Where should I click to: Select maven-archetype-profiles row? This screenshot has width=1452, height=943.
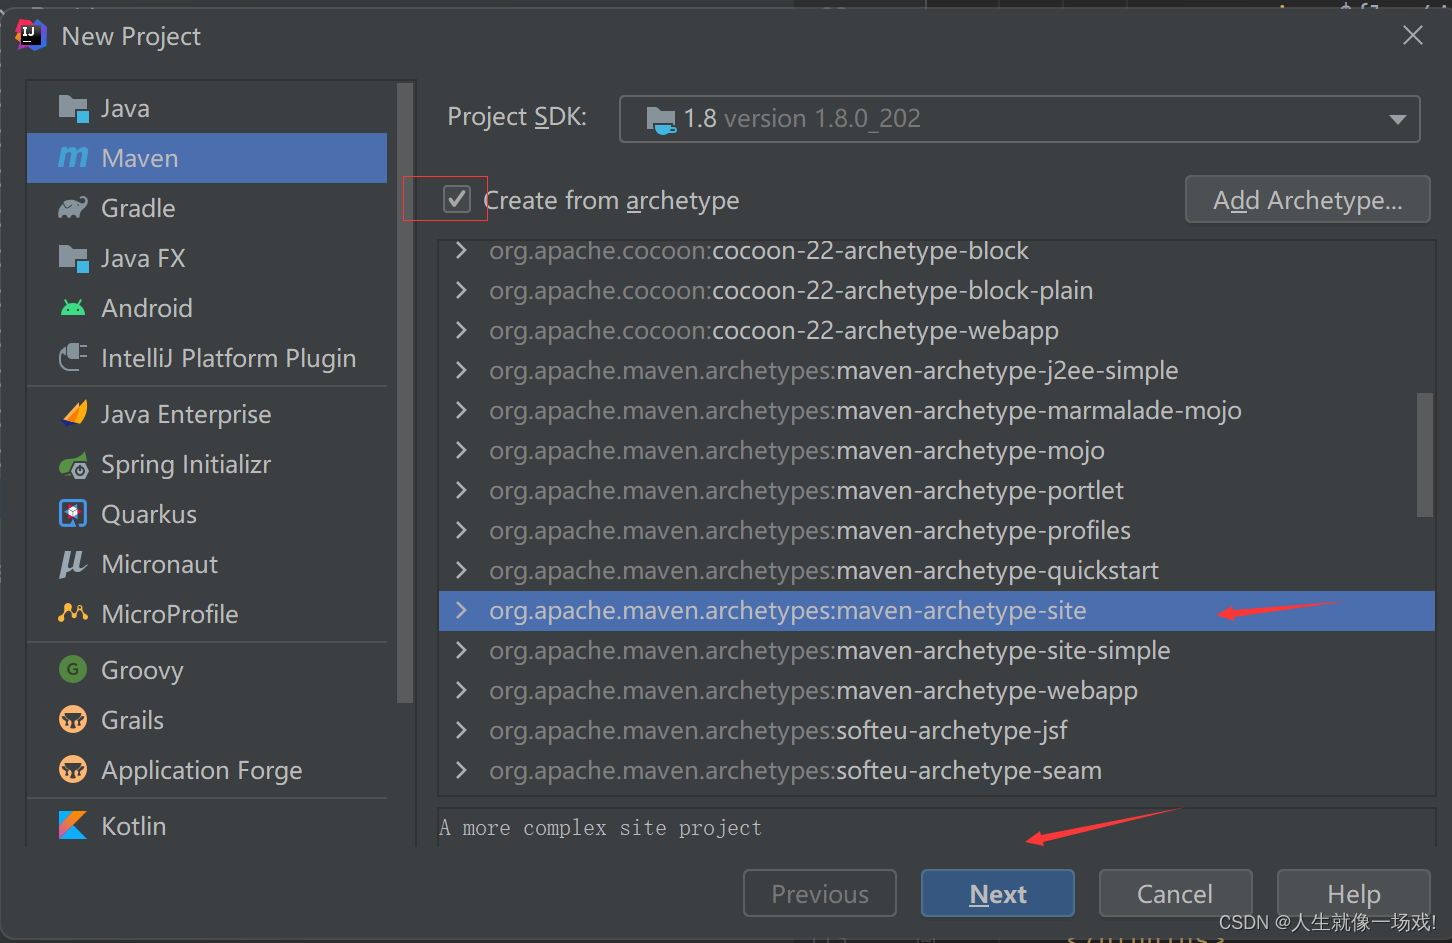[937, 530]
